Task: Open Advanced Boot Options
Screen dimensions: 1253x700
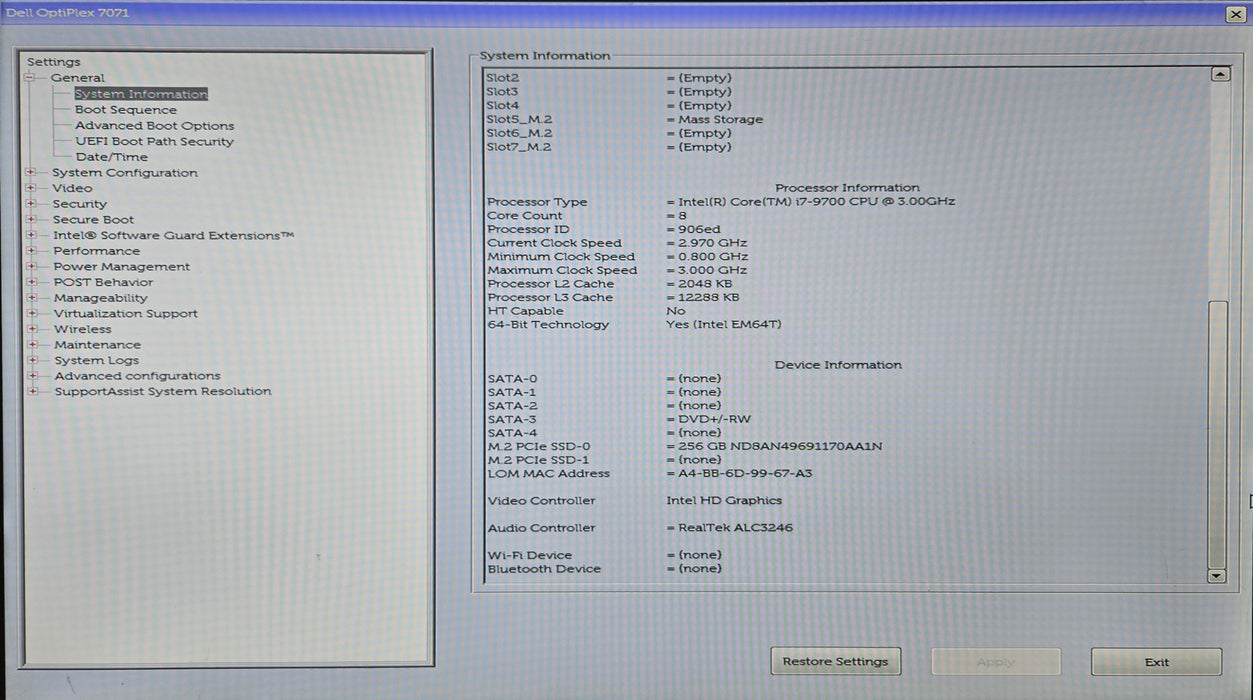Action: tap(155, 126)
